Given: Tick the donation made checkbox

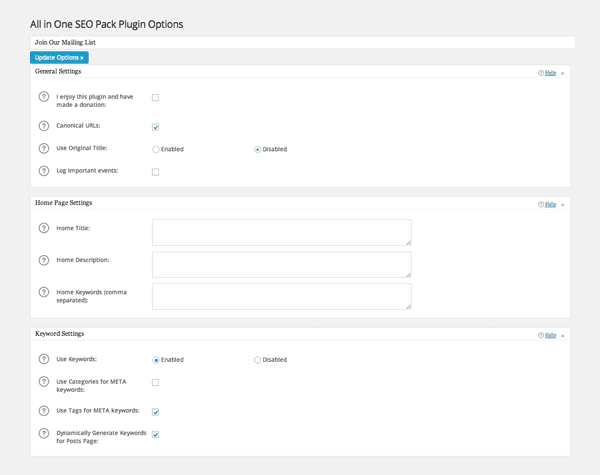Looking at the screenshot, I should tap(155, 98).
